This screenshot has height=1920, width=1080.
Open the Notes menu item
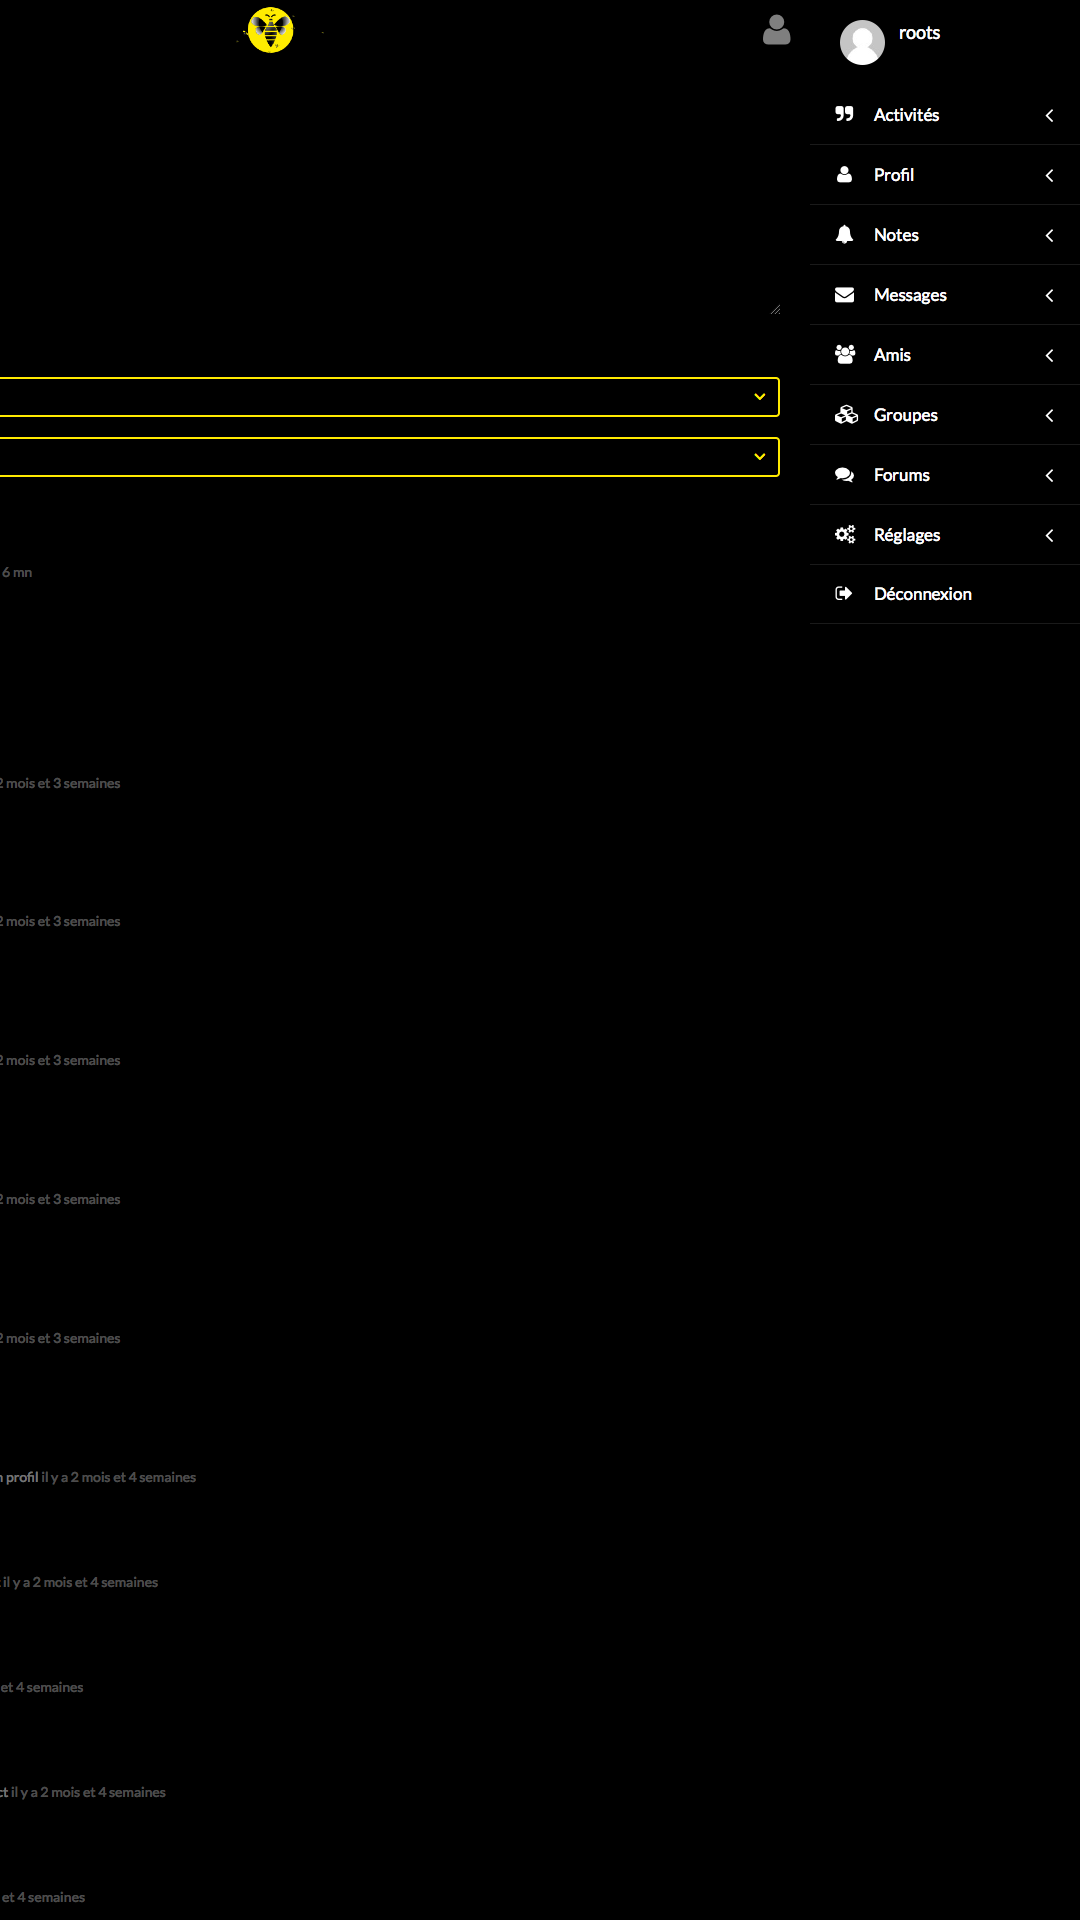[x=945, y=235]
